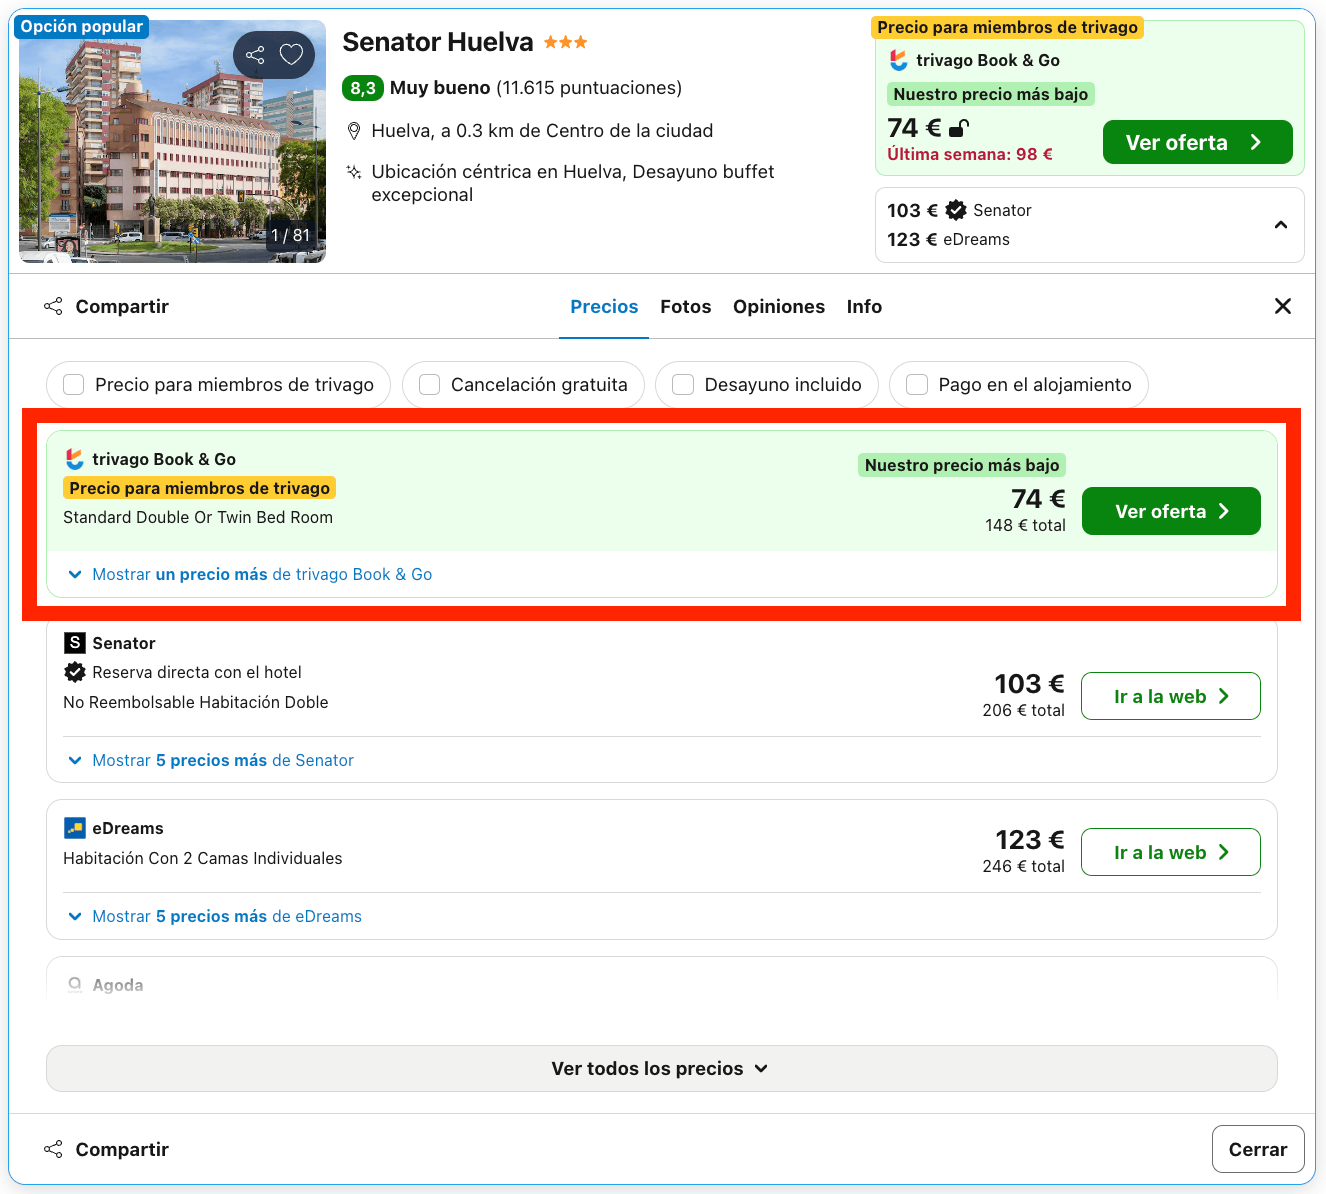1326x1194 pixels.
Task: Open the Opiniones tab
Action: [x=779, y=307]
